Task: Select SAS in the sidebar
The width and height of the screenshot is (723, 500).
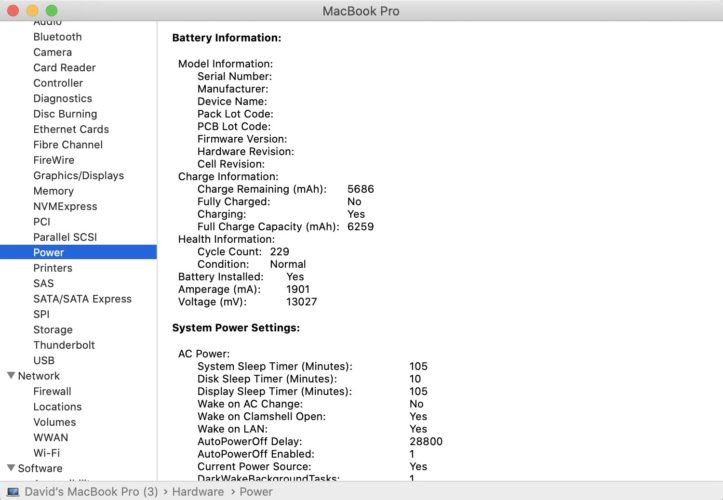Action: tap(43, 284)
